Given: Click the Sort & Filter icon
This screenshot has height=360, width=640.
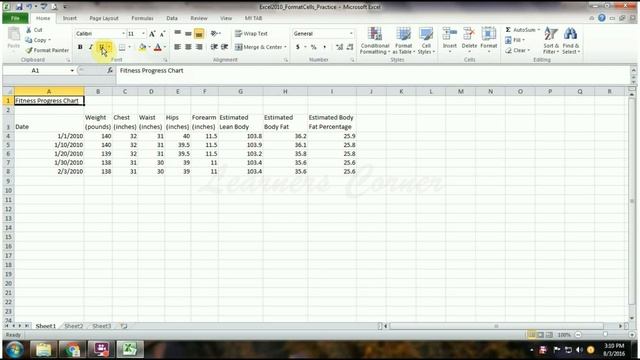Looking at the screenshot, I should tap(551, 34).
